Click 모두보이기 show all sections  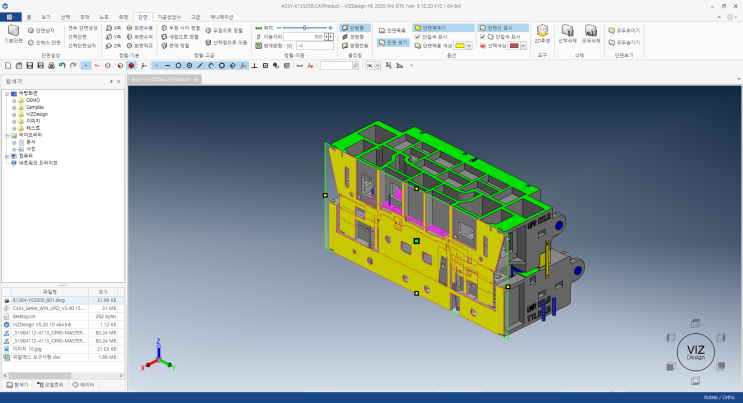tap(624, 30)
